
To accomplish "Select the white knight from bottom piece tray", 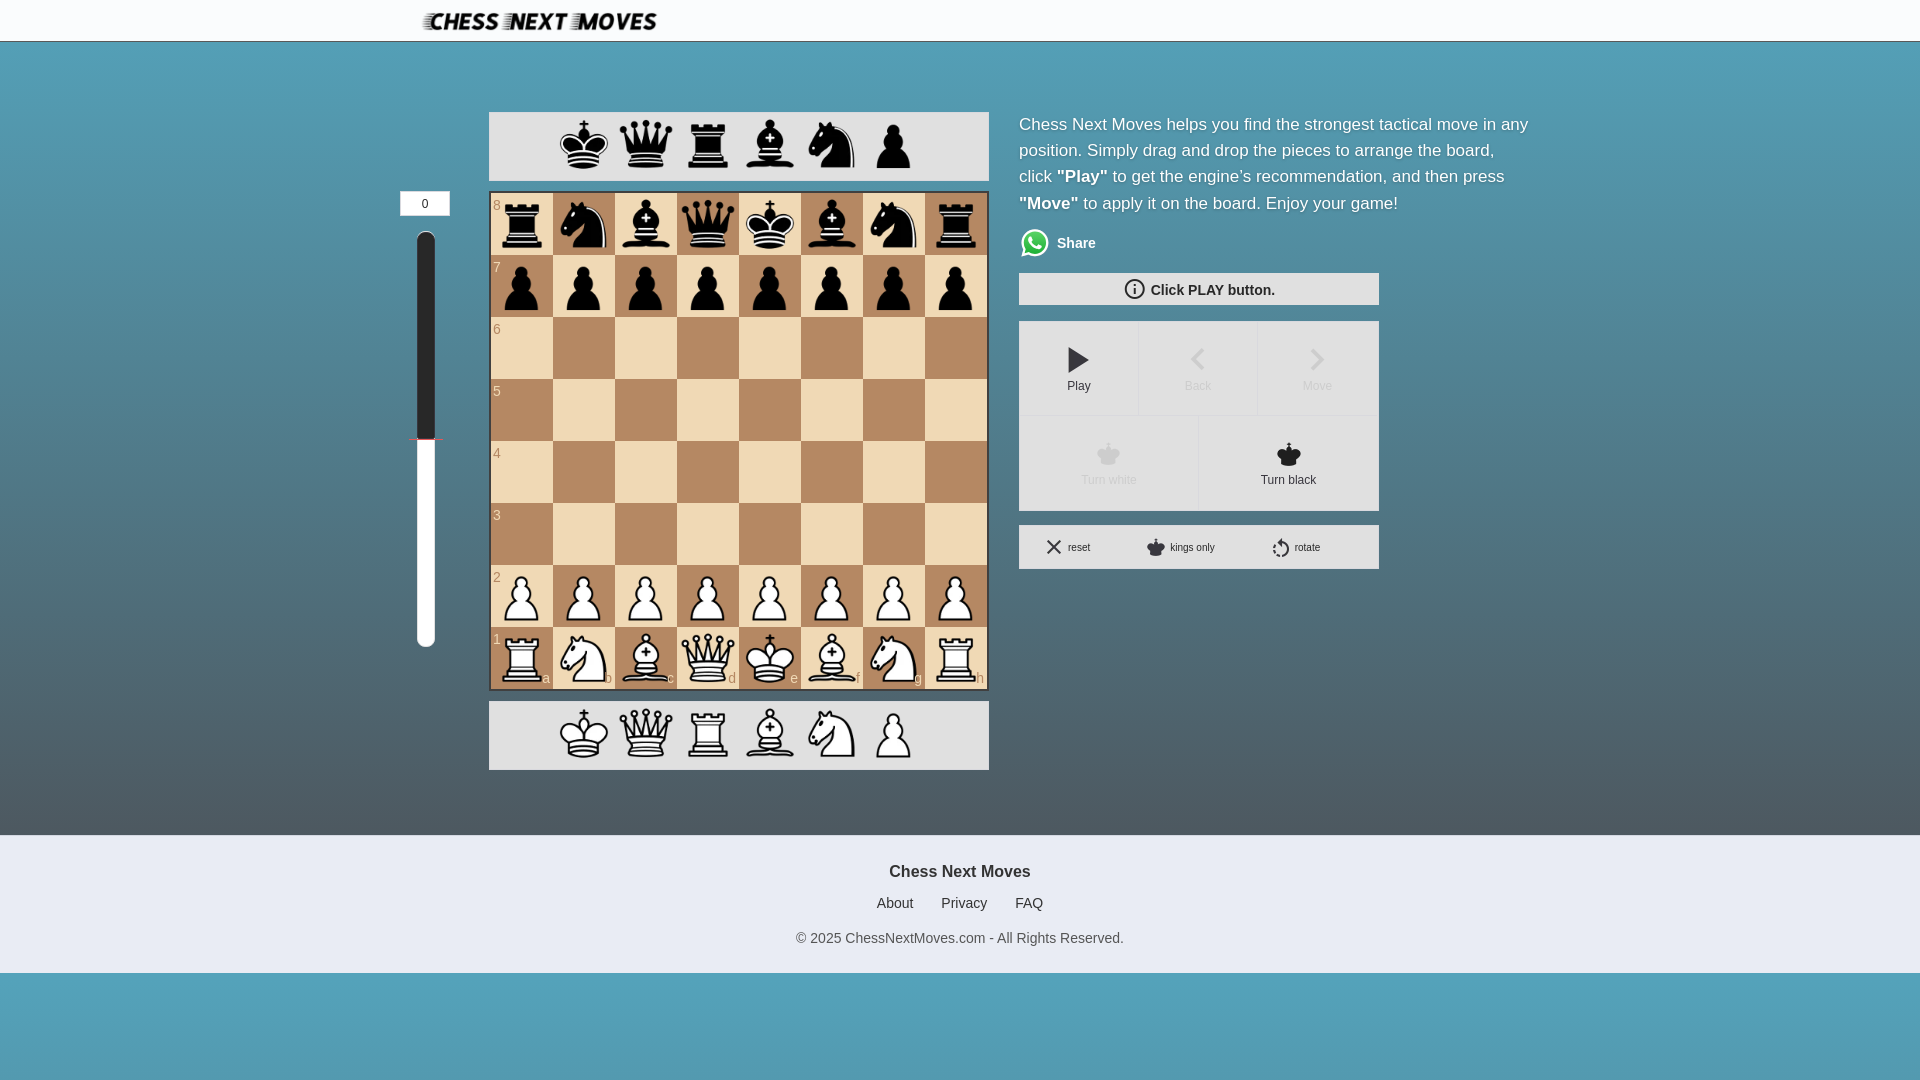I will coord(832,734).
